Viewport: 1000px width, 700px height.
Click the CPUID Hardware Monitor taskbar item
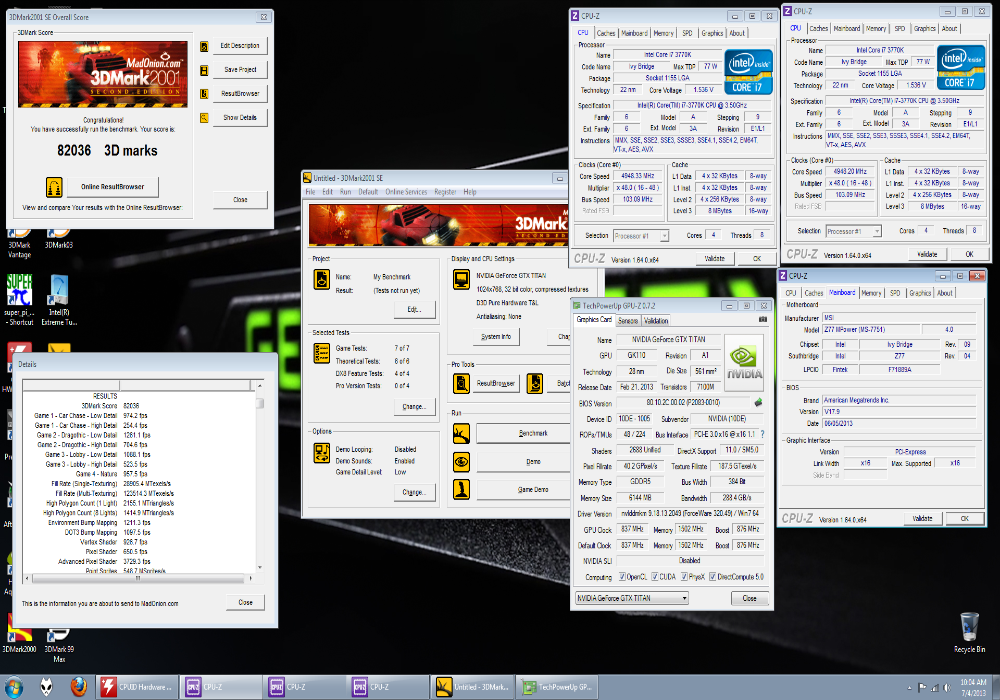pos(137,687)
